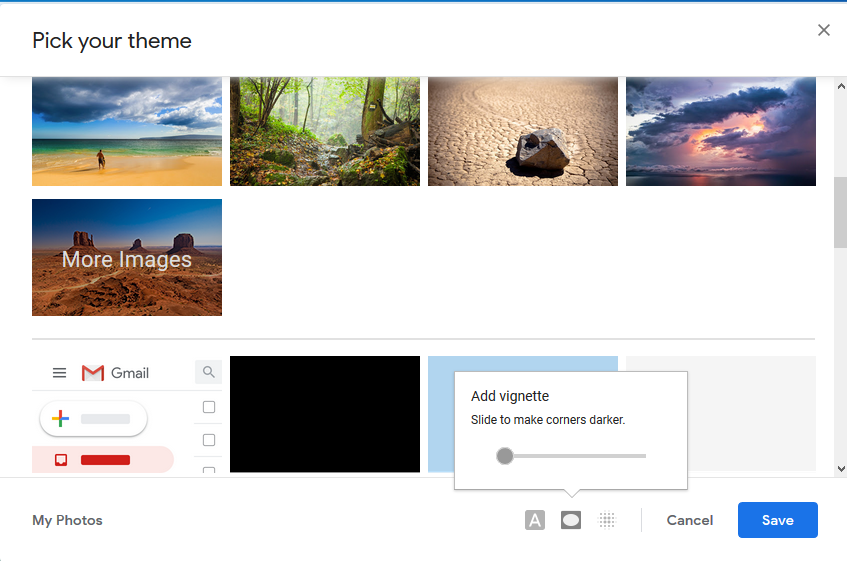Click the vignette slider handle
This screenshot has width=847, height=561.
click(505, 456)
